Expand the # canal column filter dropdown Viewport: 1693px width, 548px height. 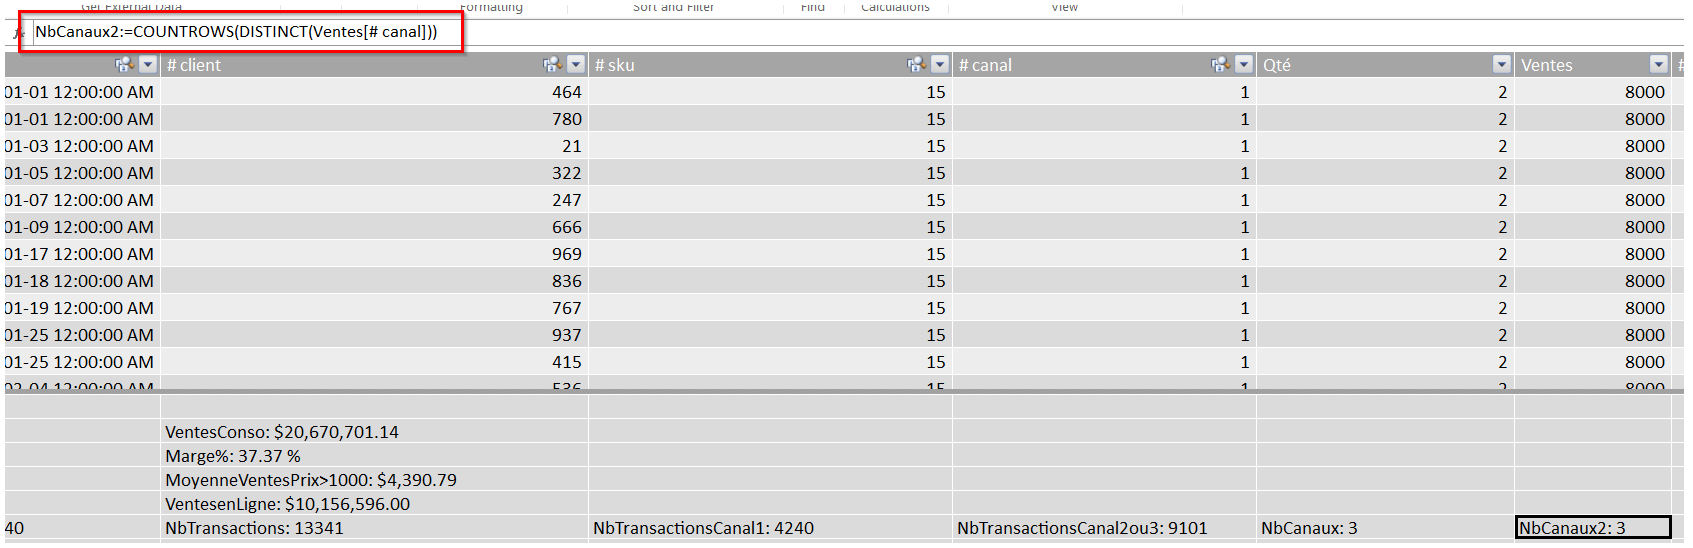pos(1244,65)
